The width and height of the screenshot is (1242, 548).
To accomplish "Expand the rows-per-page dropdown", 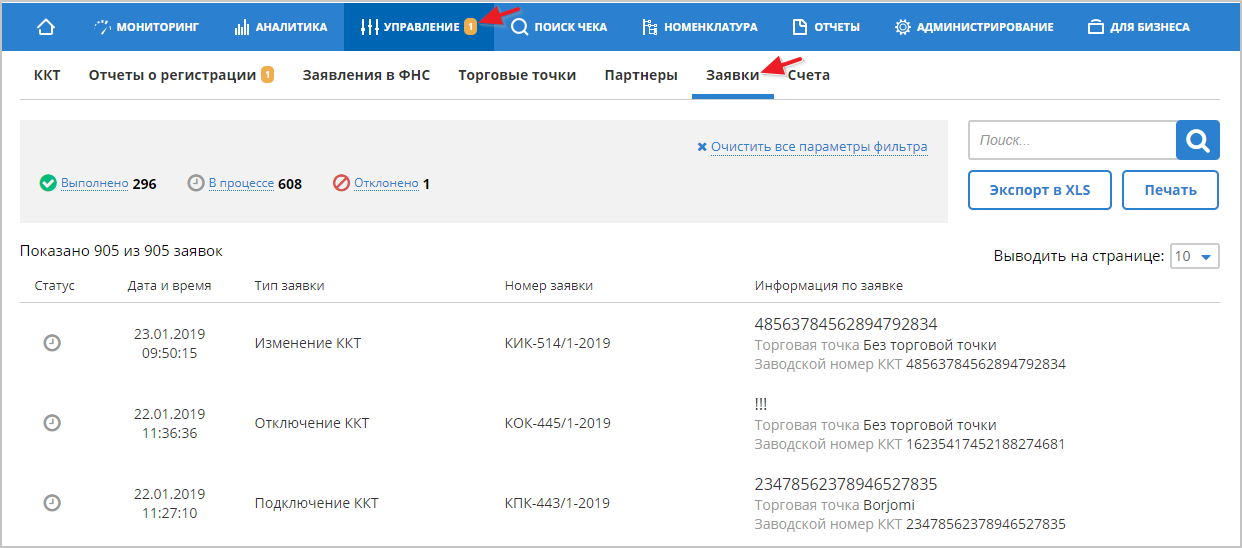I will point(1195,257).
